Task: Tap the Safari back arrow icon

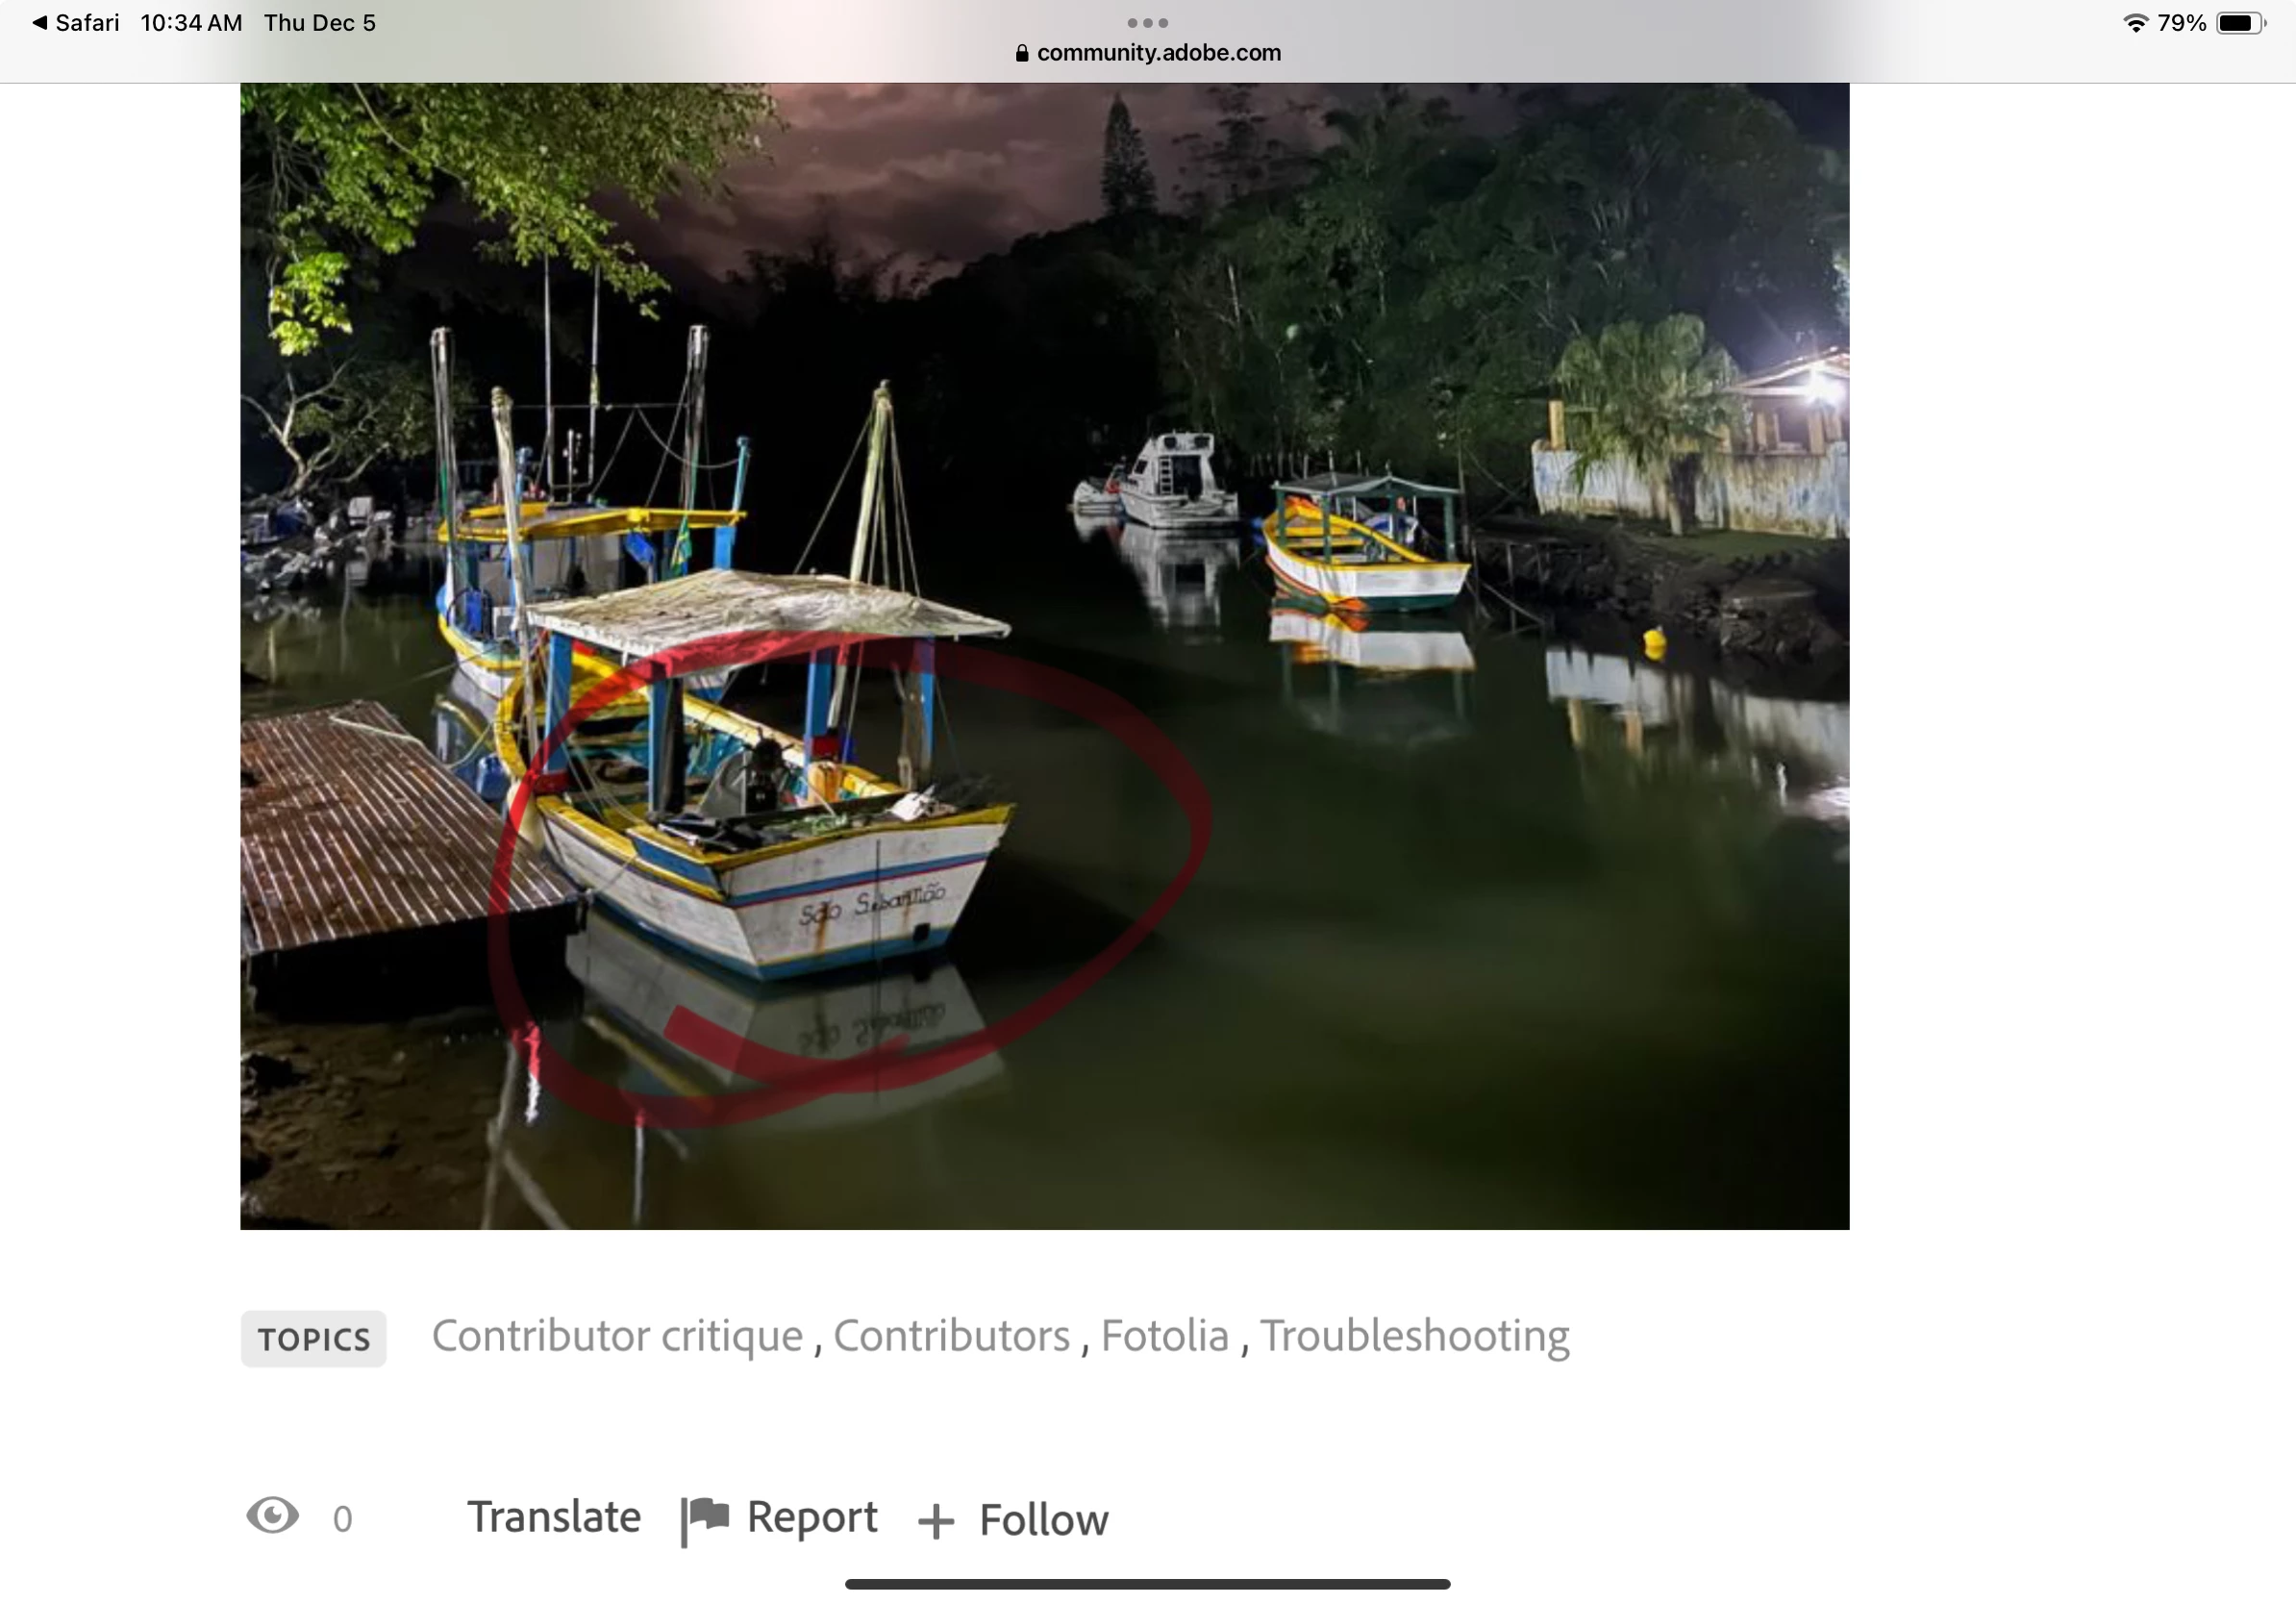Action: click(x=40, y=22)
